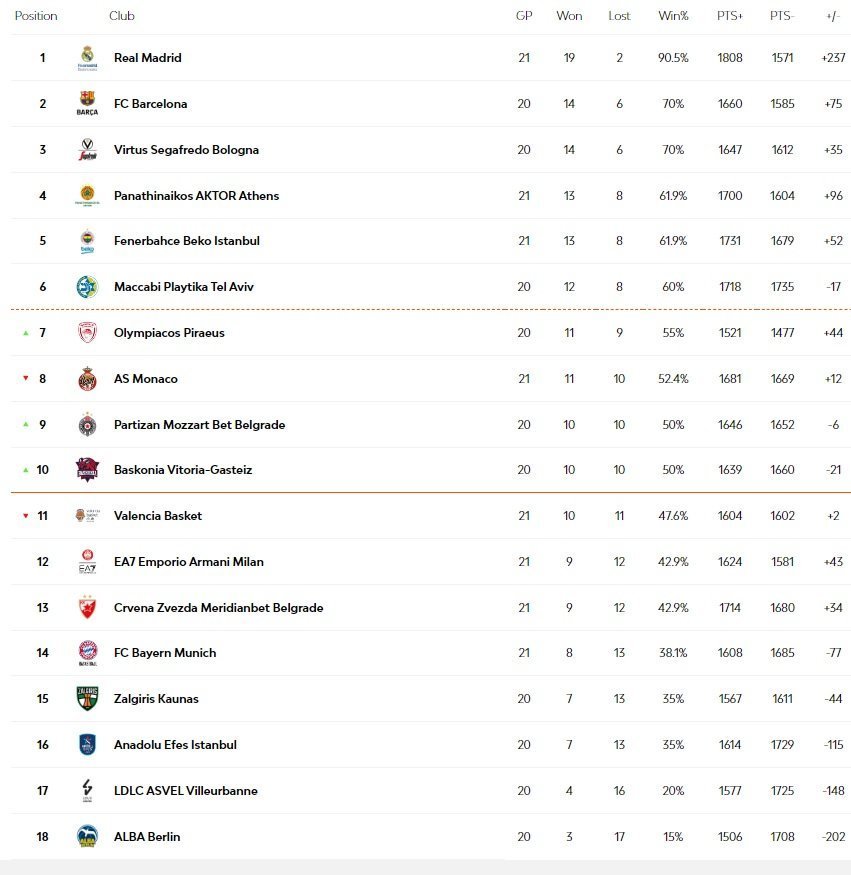The image size is (851, 875).
Task: Open the Partizan Mozzart Bet Belgrade link
Action: point(199,425)
